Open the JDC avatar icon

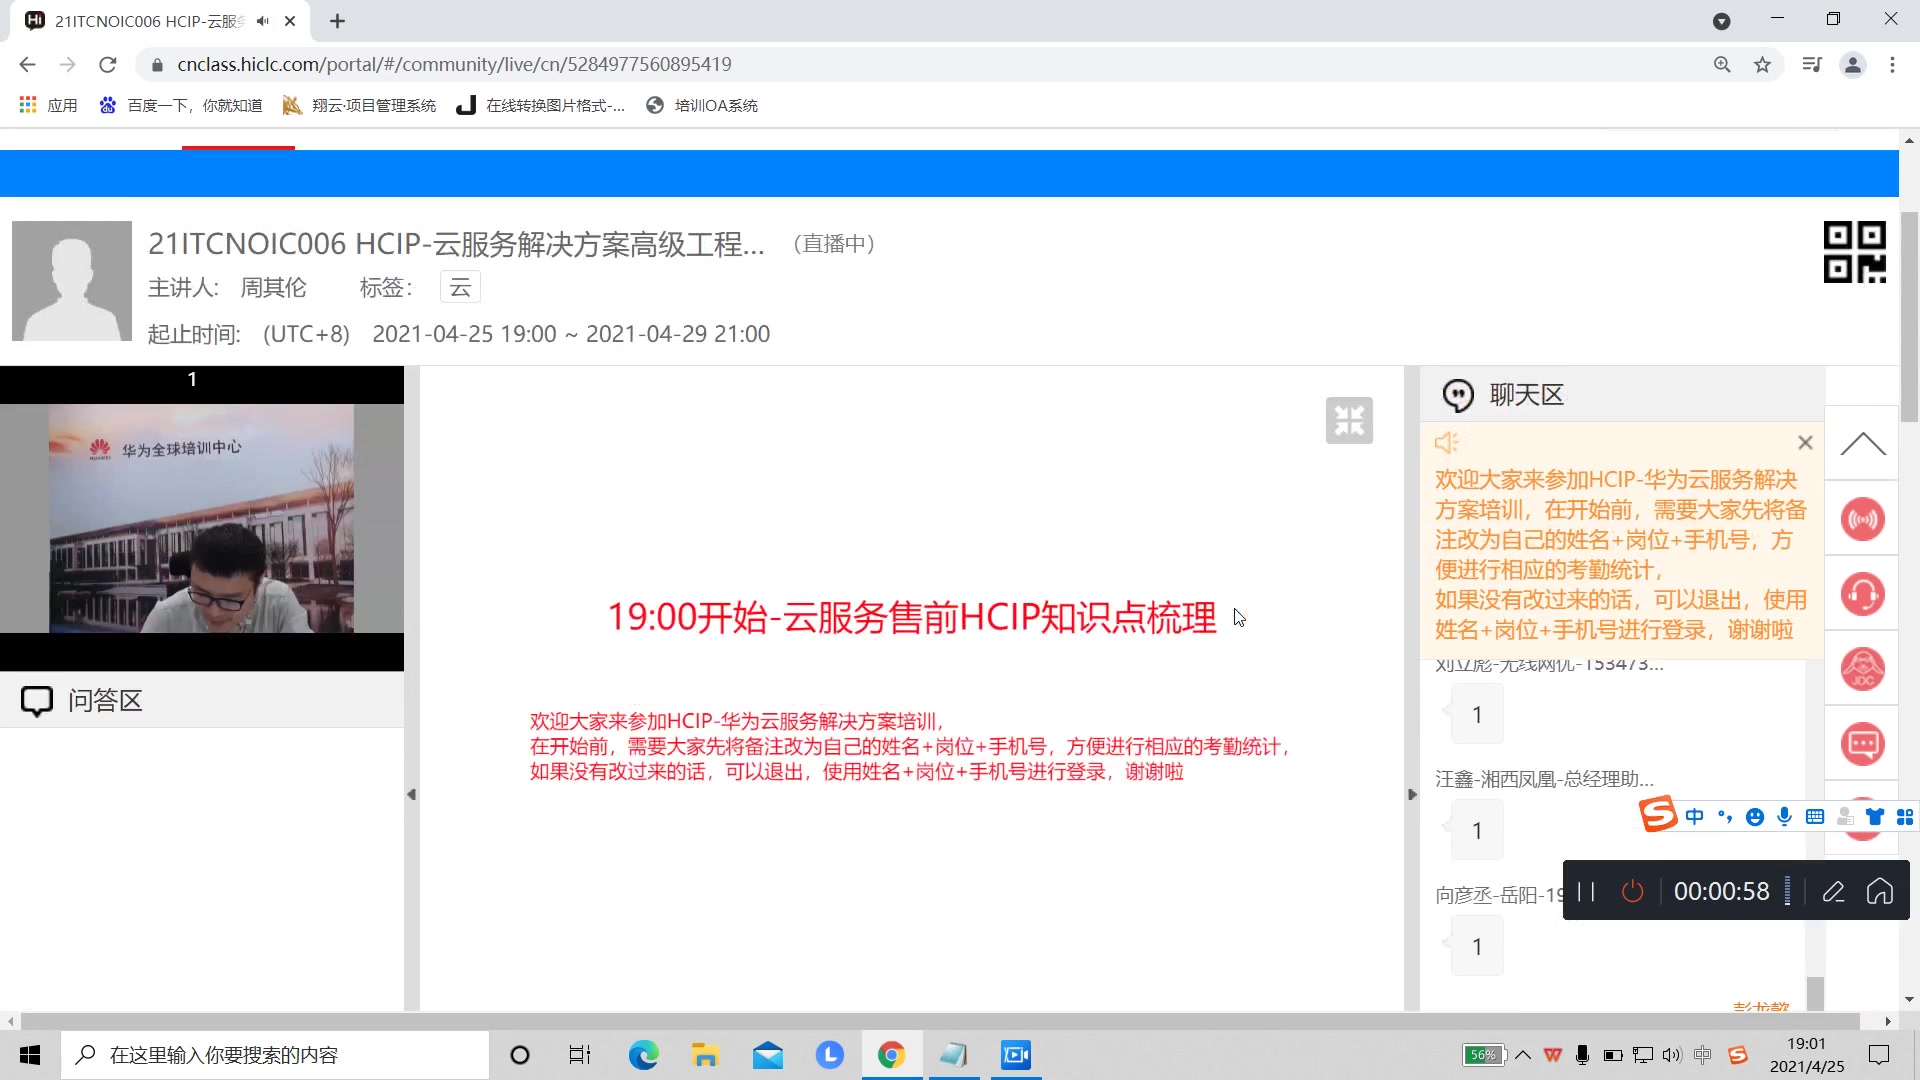coord(1863,669)
